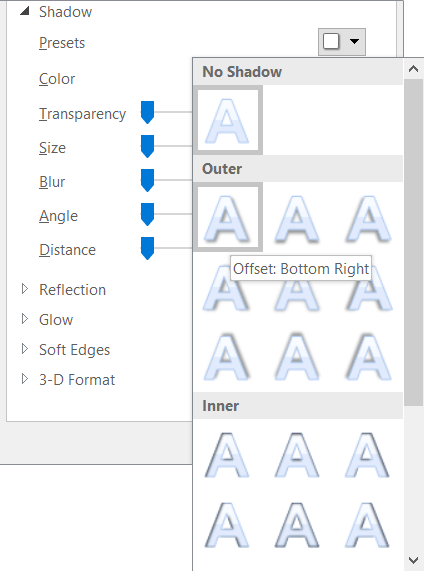Apply the first inner shadow preset
Screen dimensions: 424x571
pos(228,454)
